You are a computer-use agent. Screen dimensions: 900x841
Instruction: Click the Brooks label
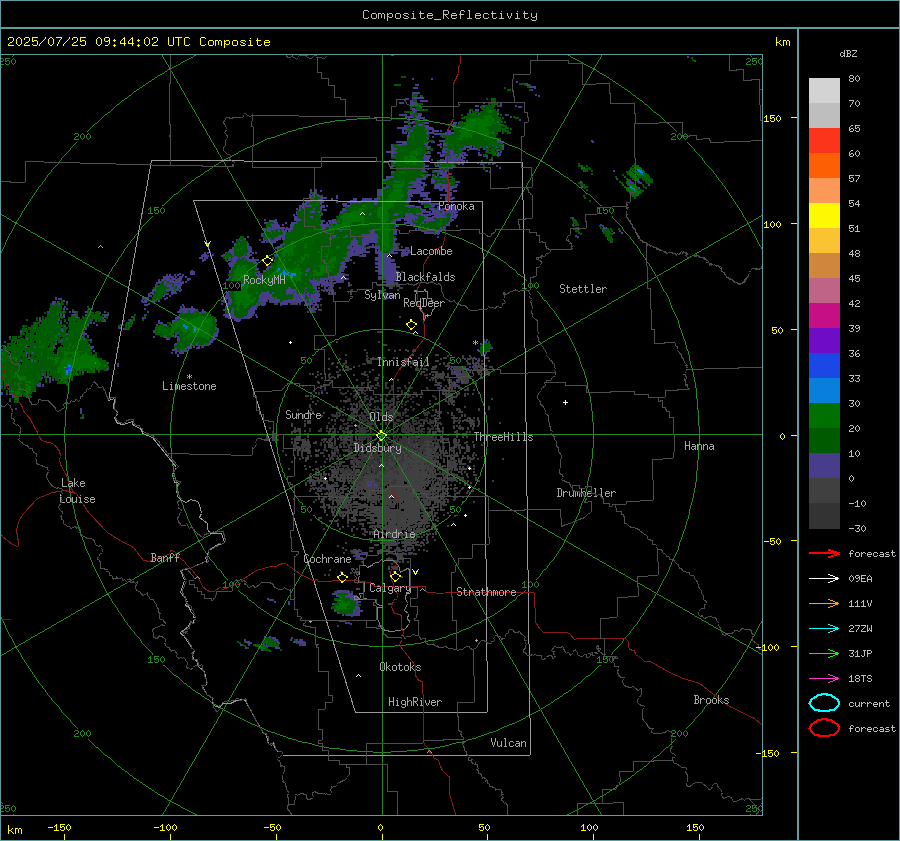coord(711,700)
